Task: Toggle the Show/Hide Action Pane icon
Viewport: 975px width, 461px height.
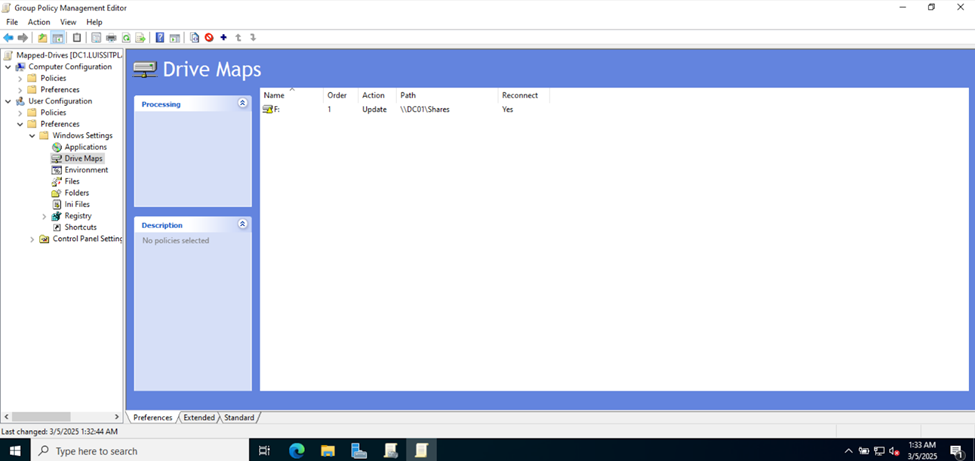Action: point(175,38)
